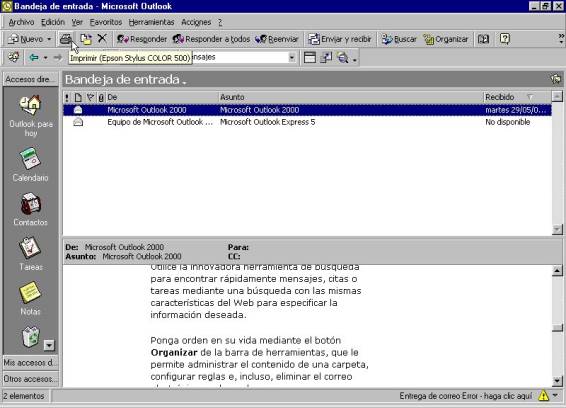The width and height of the screenshot is (566, 408).
Task: Open the Address Book icon
Action: pyautogui.click(x=483, y=39)
